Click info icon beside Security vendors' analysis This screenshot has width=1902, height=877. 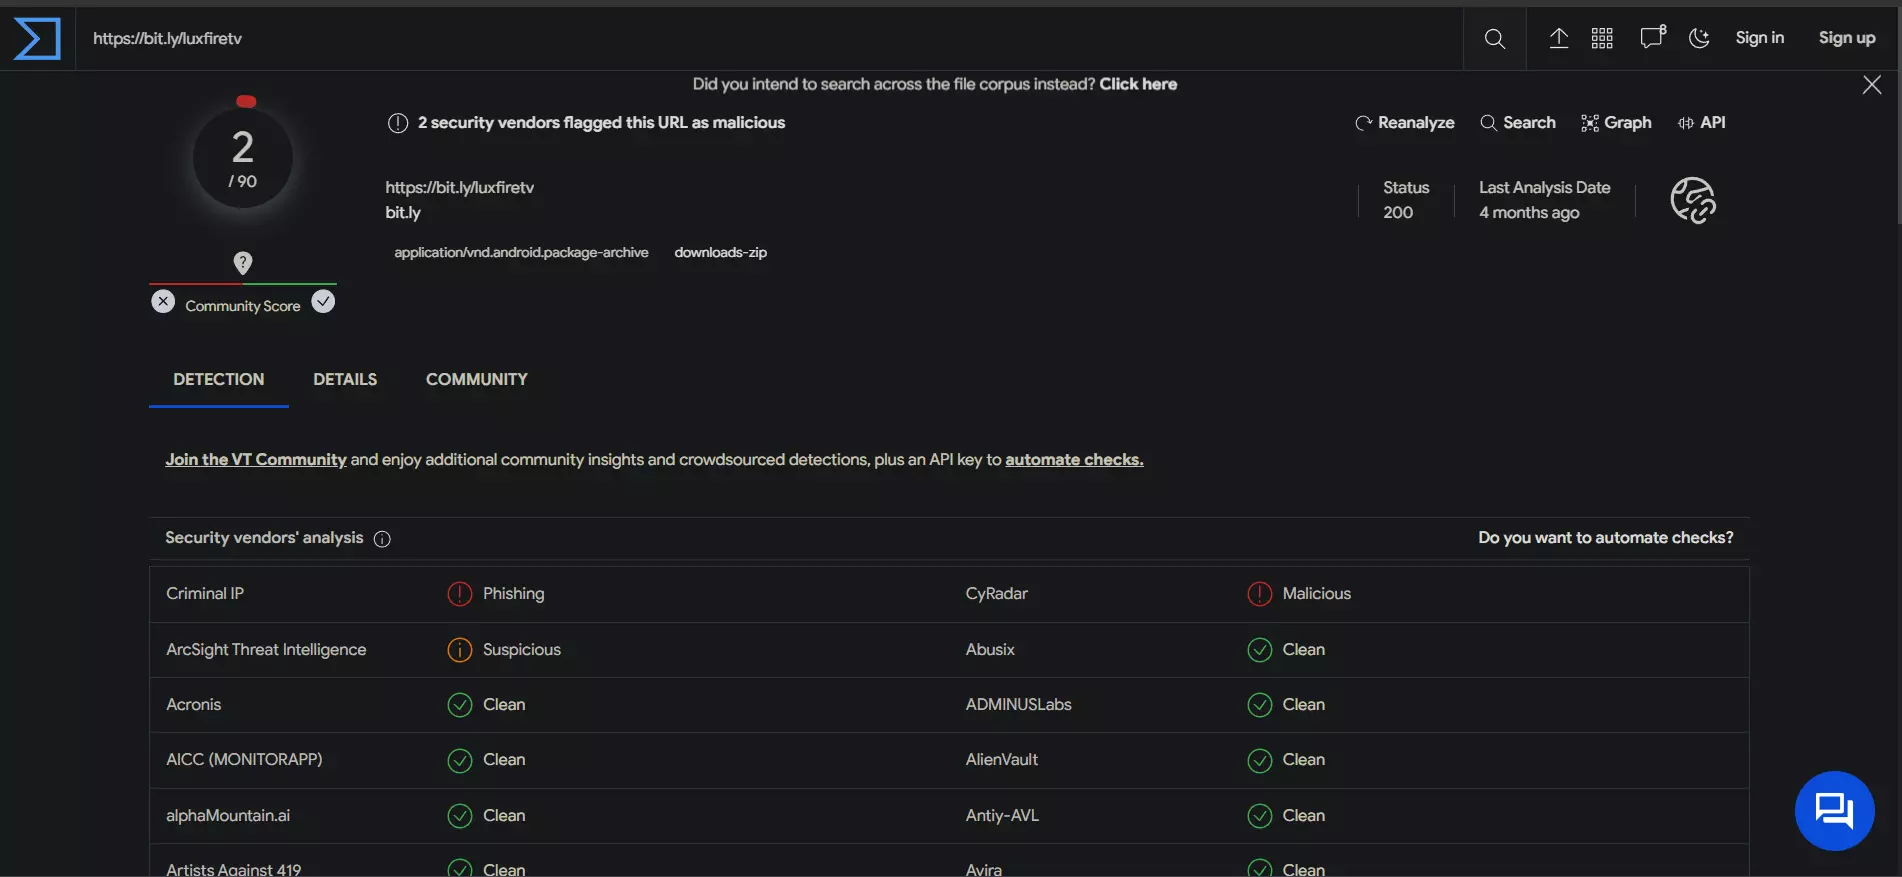point(382,539)
